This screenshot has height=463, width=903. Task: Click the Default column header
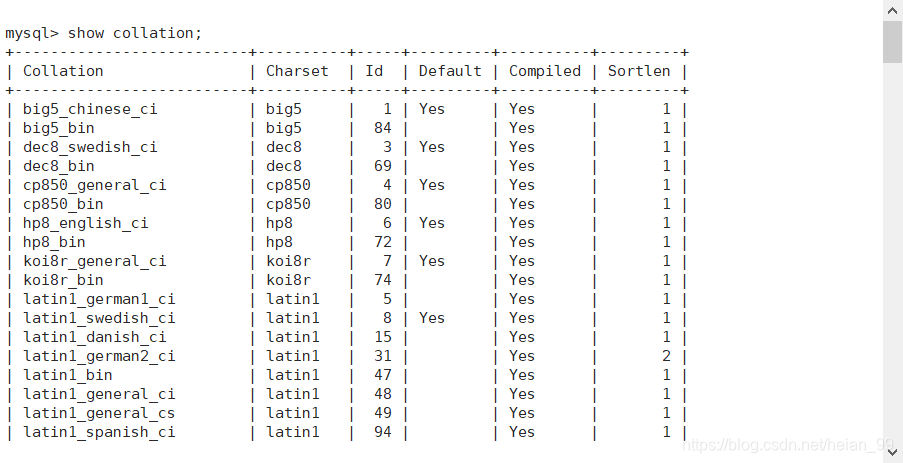pyautogui.click(x=450, y=71)
